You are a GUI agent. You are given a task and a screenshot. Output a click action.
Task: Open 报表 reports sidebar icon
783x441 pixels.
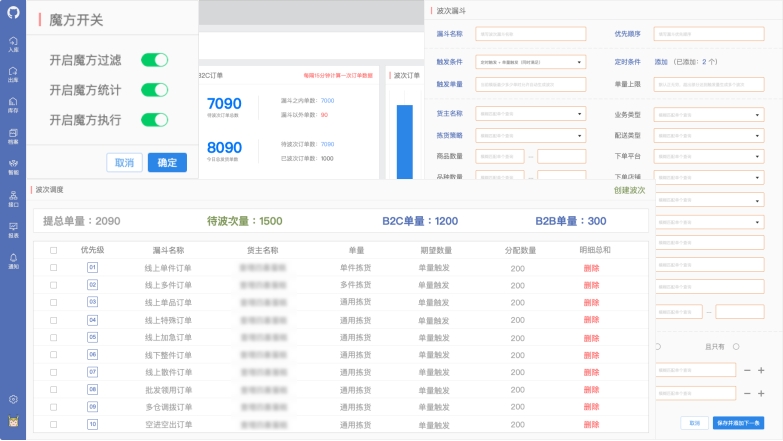tap(13, 229)
